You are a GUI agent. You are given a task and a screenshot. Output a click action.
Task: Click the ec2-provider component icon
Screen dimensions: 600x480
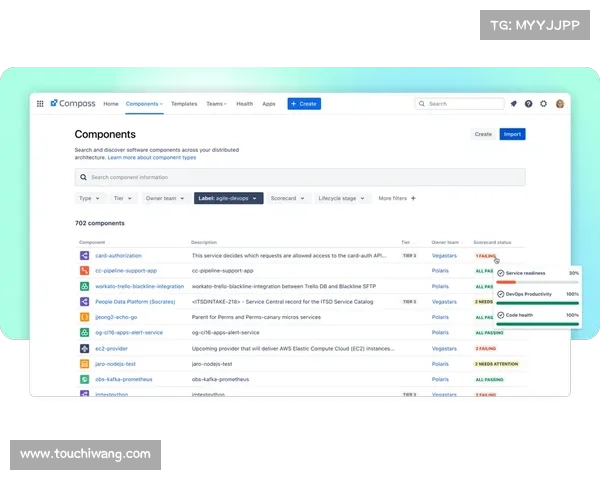[85, 348]
